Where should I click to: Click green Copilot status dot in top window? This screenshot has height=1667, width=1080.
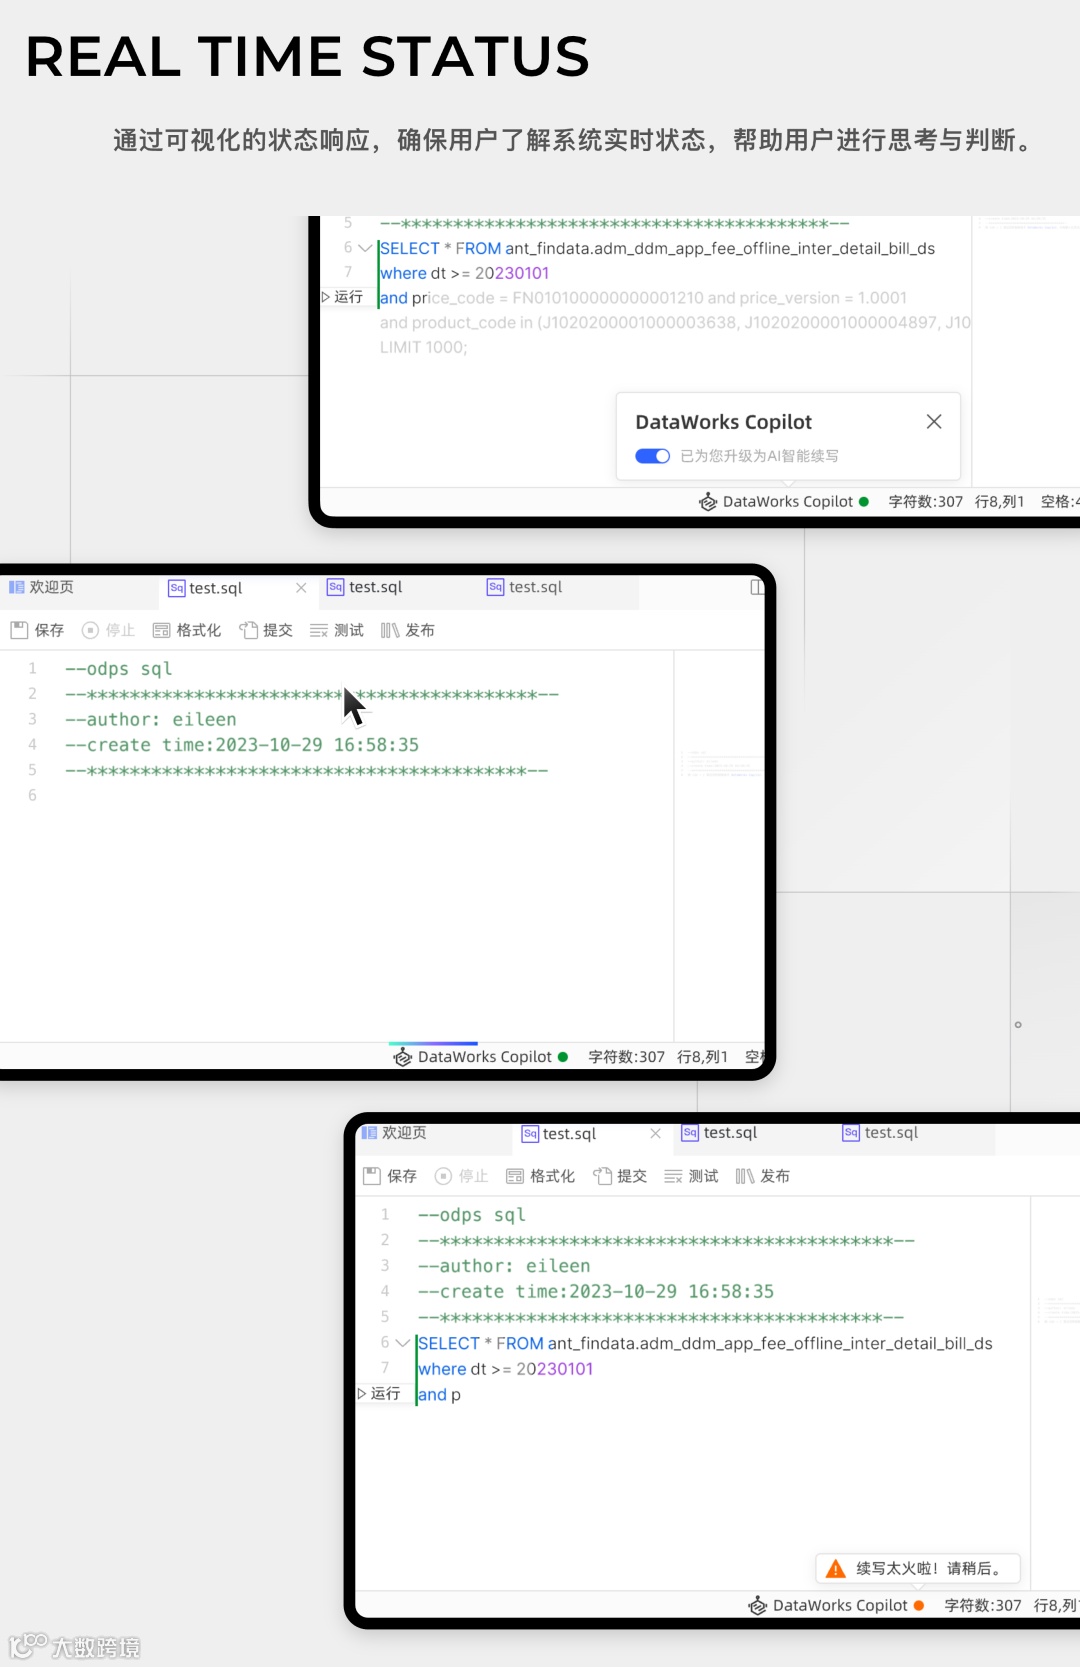coord(864,502)
